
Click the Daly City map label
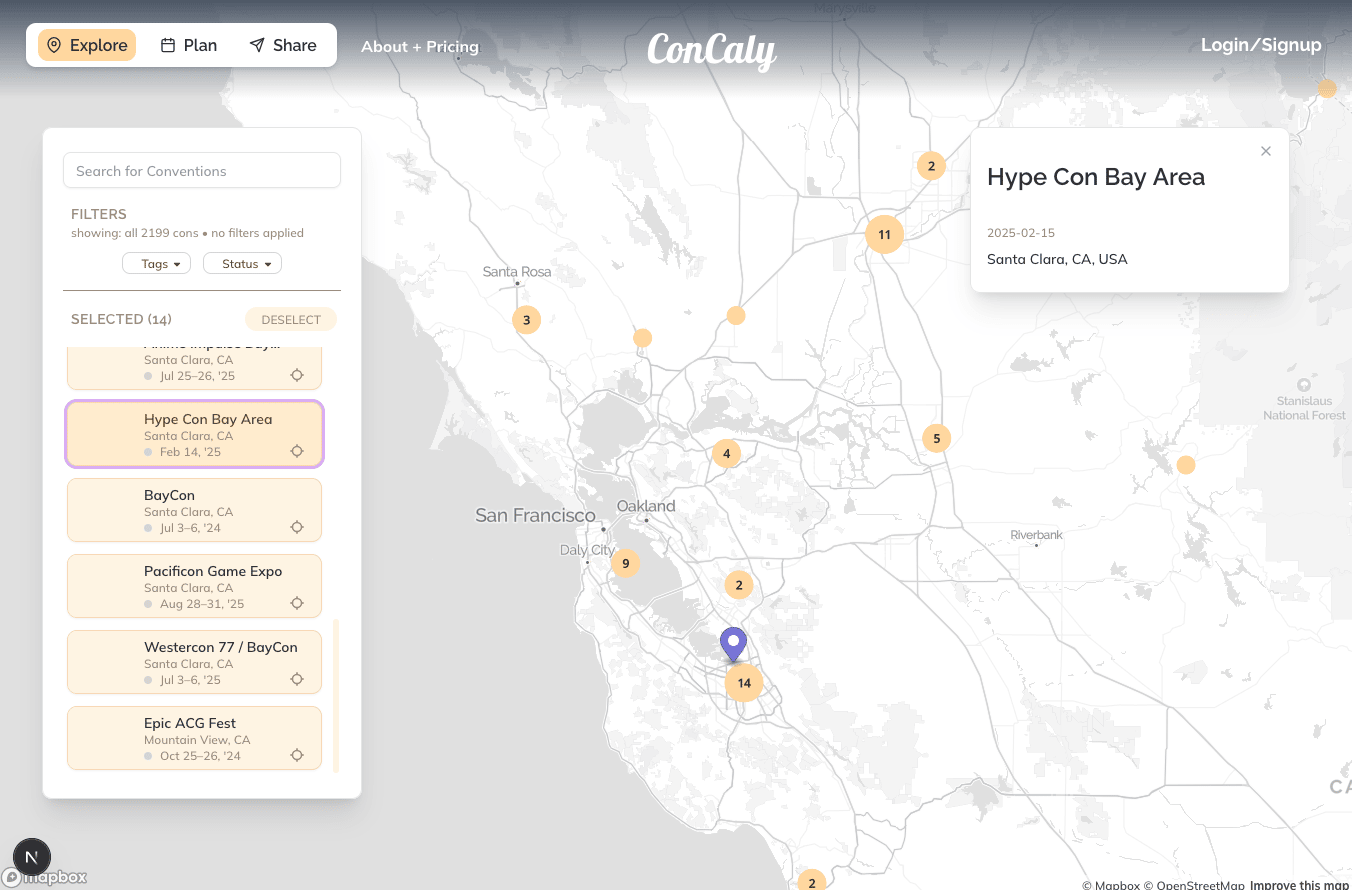[x=588, y=550]
